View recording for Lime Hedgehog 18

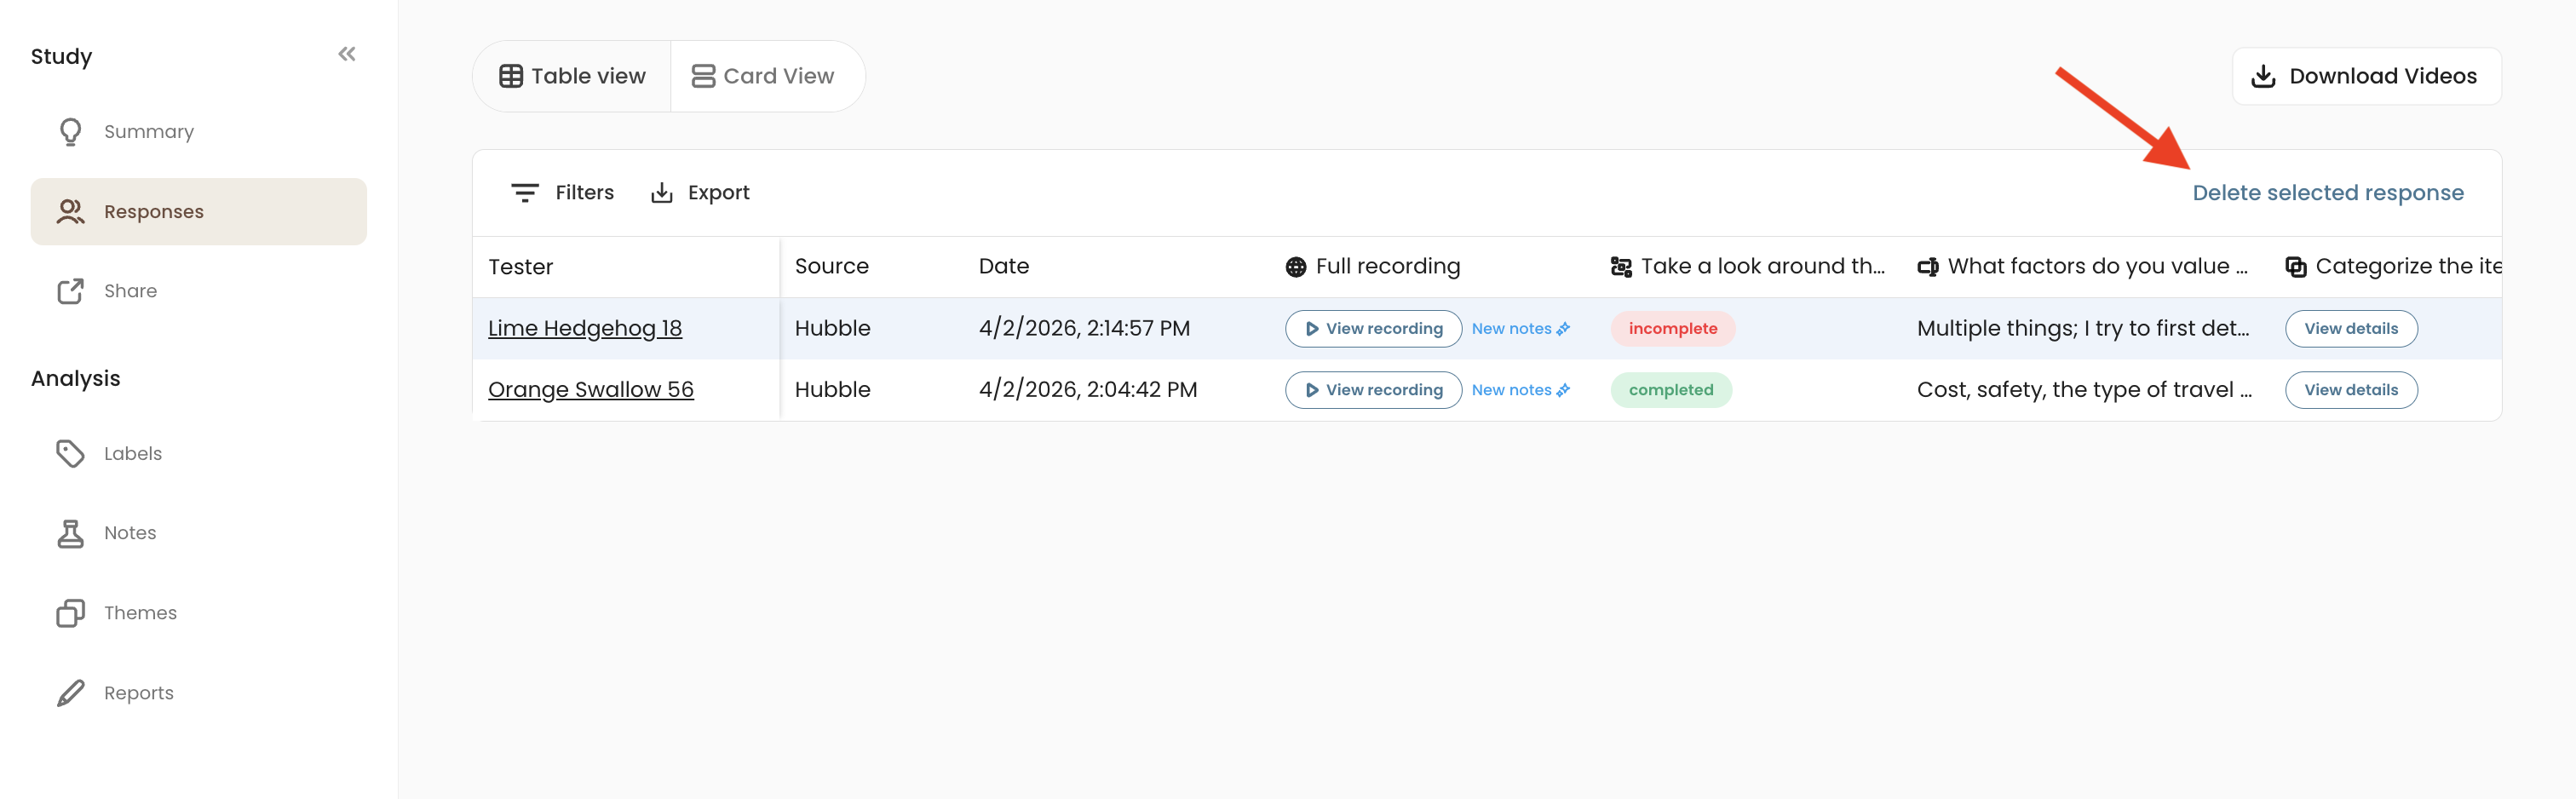(1373, 328)
